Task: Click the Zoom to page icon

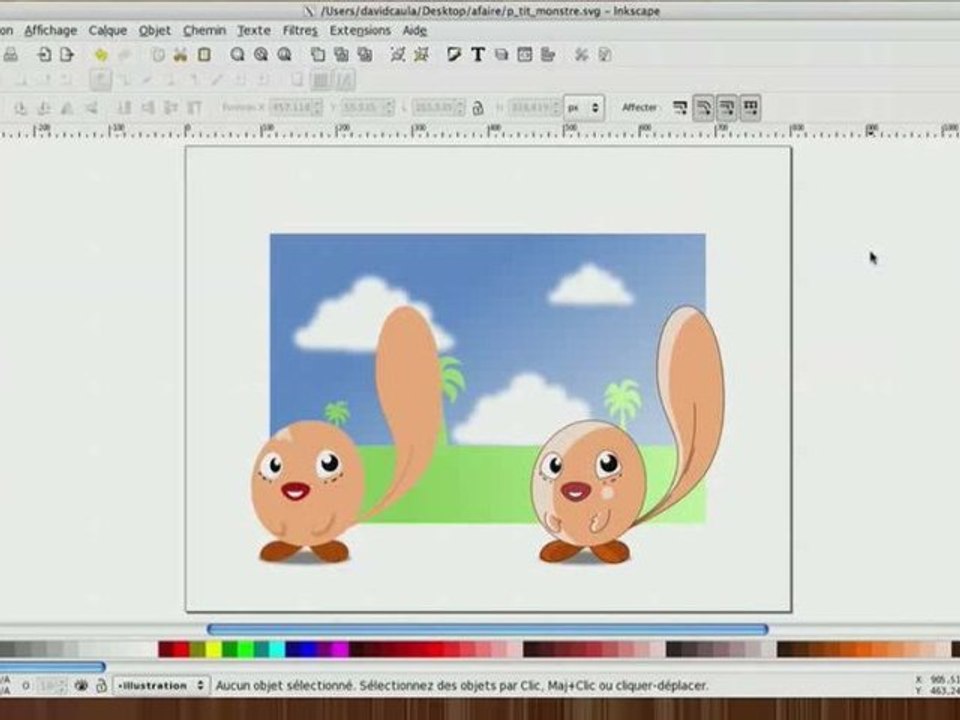Action: pos(284,55)
